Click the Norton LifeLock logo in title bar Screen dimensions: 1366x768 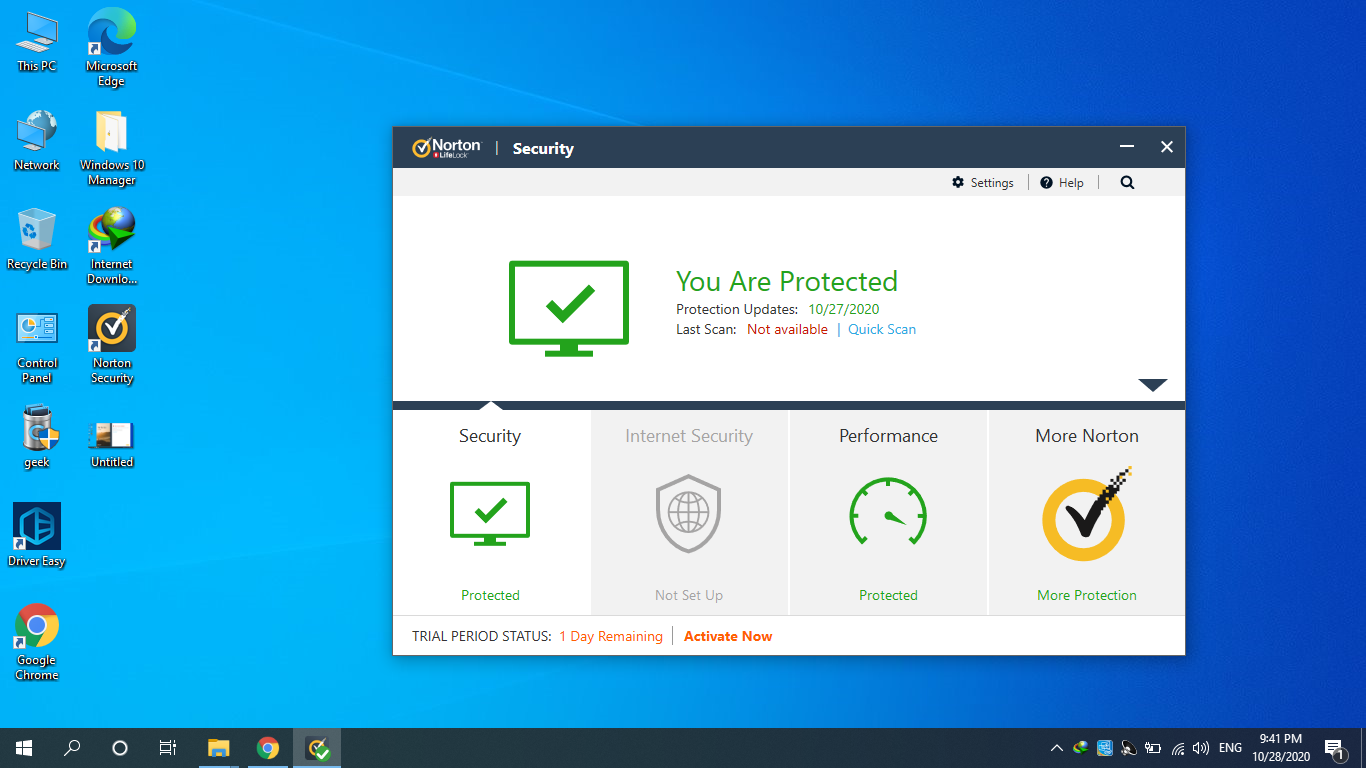447,148
